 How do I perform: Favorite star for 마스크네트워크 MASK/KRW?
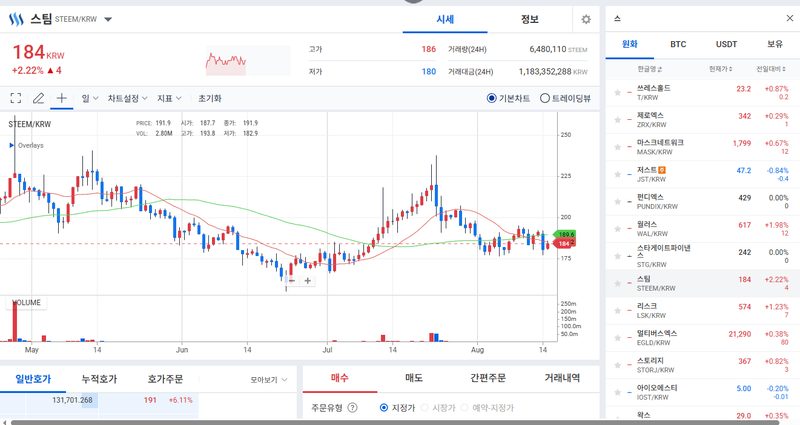click(617, 147)
